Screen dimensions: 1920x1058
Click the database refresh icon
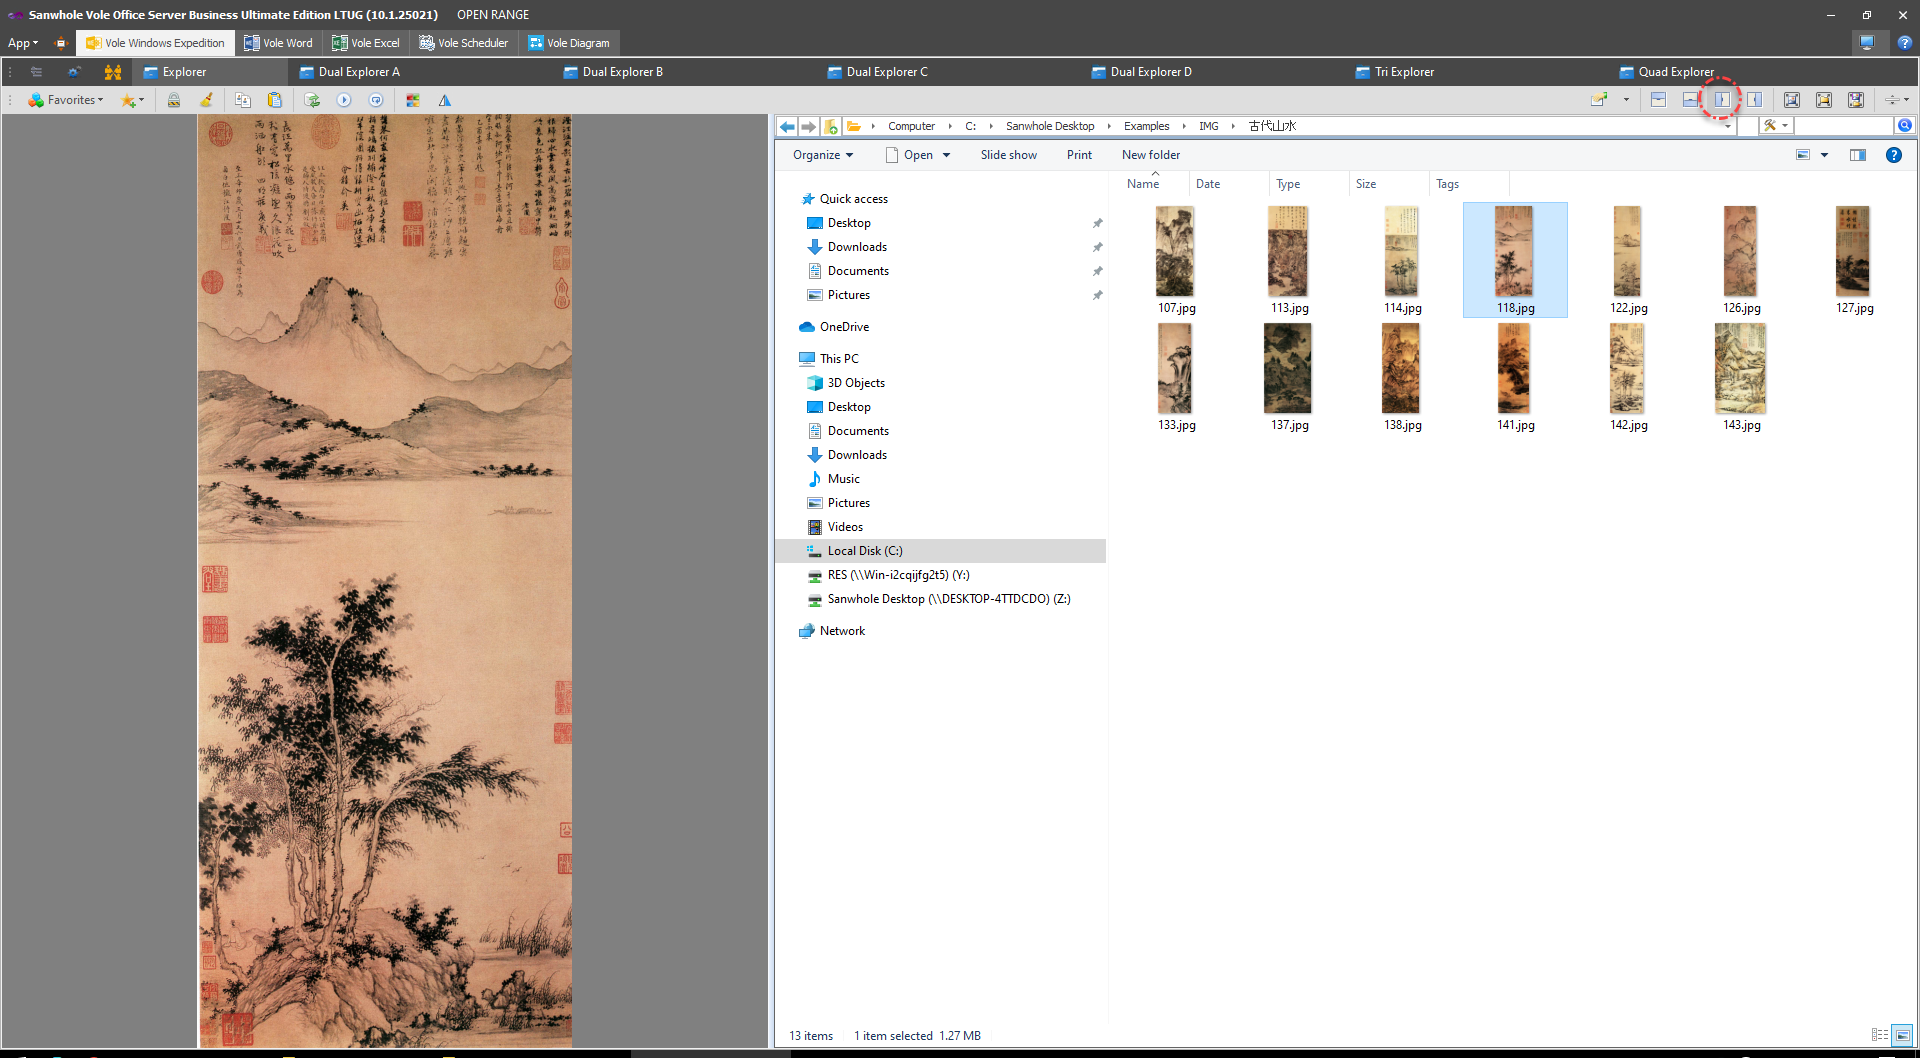click(x=312, y=100)
